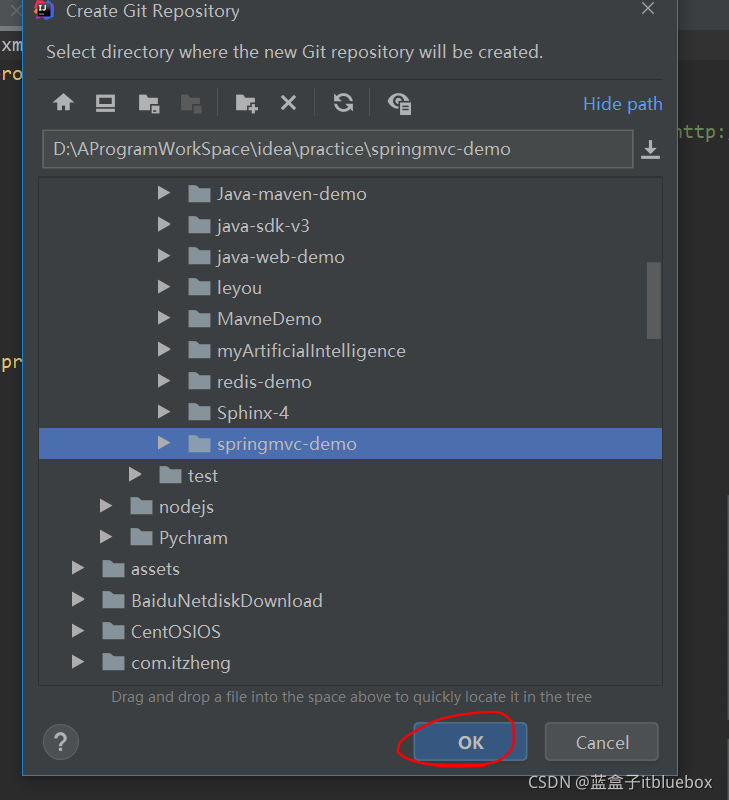Refresh the directory tree

pyautogui.click(x=343, y=103)
